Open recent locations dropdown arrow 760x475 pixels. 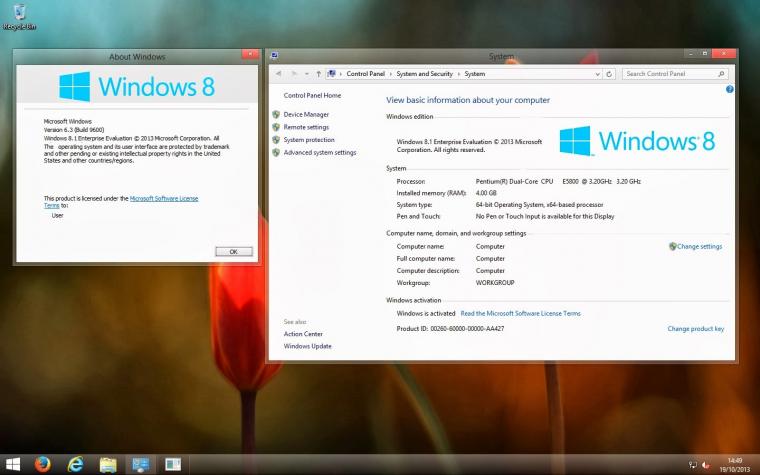tap(307, 74)
